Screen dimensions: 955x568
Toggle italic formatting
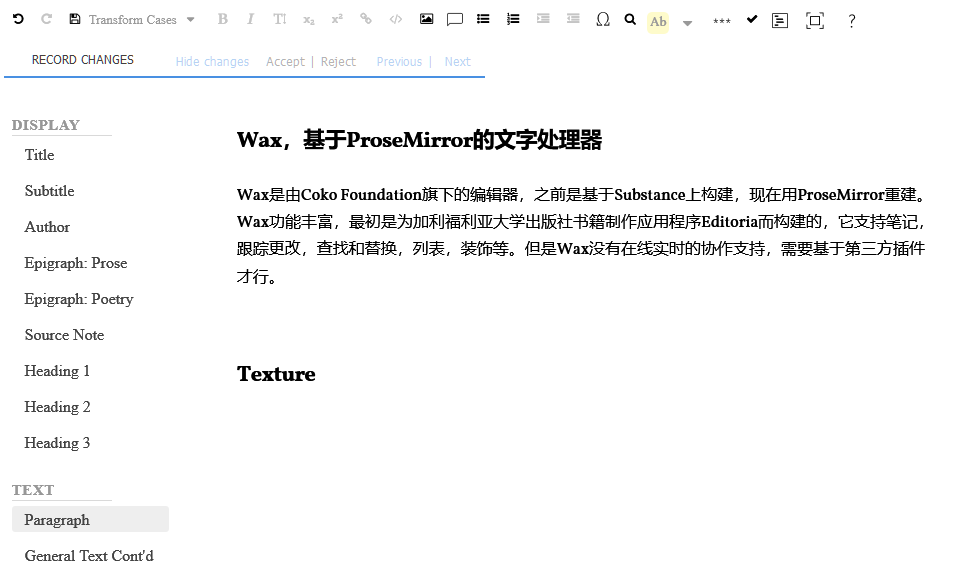(250, 19)
